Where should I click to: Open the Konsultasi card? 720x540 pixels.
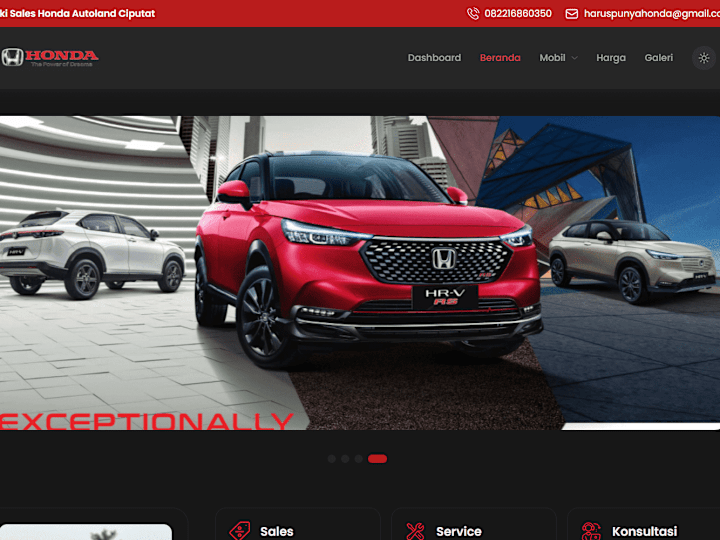pos(643,524)
